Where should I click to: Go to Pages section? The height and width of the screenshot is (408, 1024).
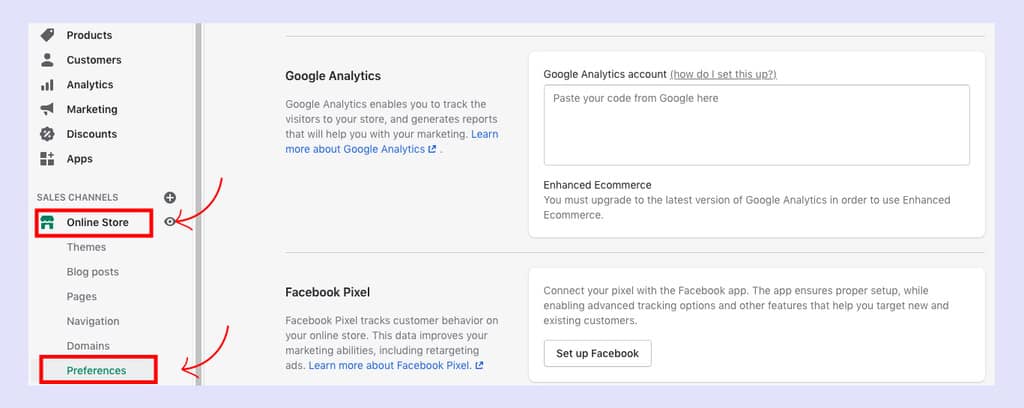coord(82,297)
